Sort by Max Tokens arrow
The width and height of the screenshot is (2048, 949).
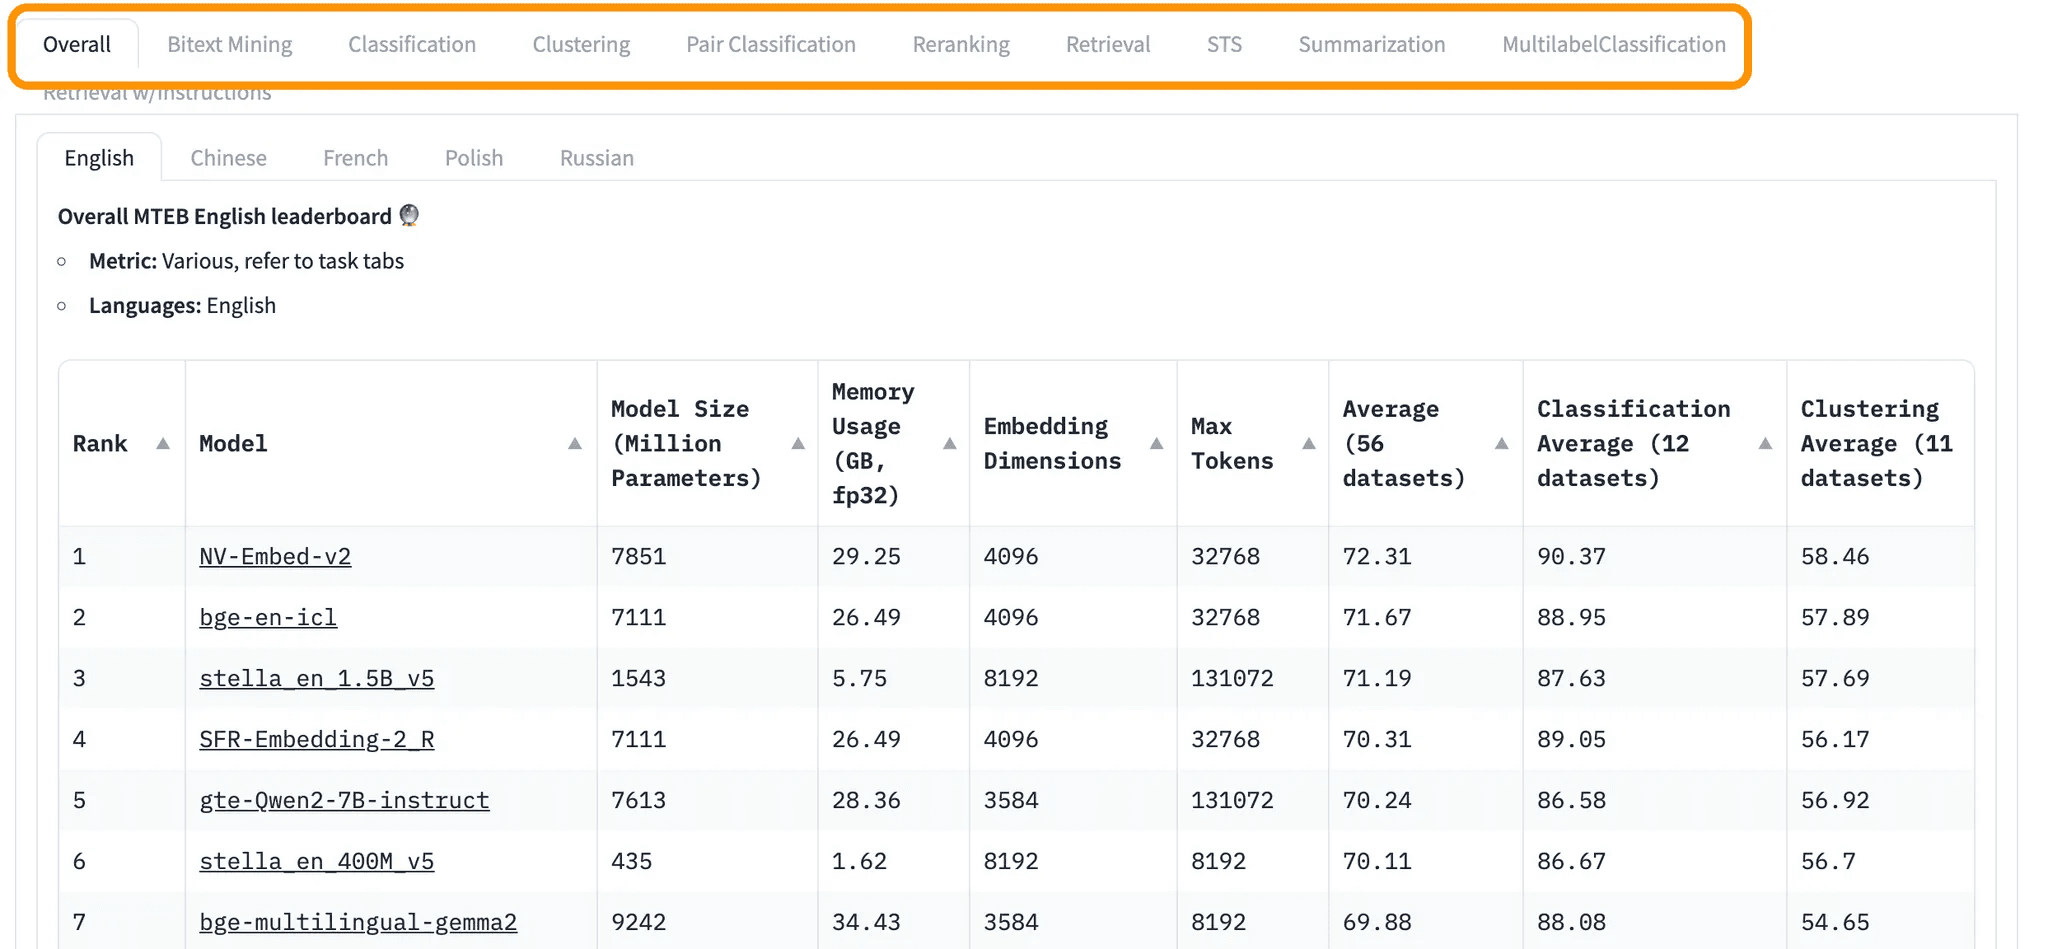pyautogui.click(x=1309, y=444)
